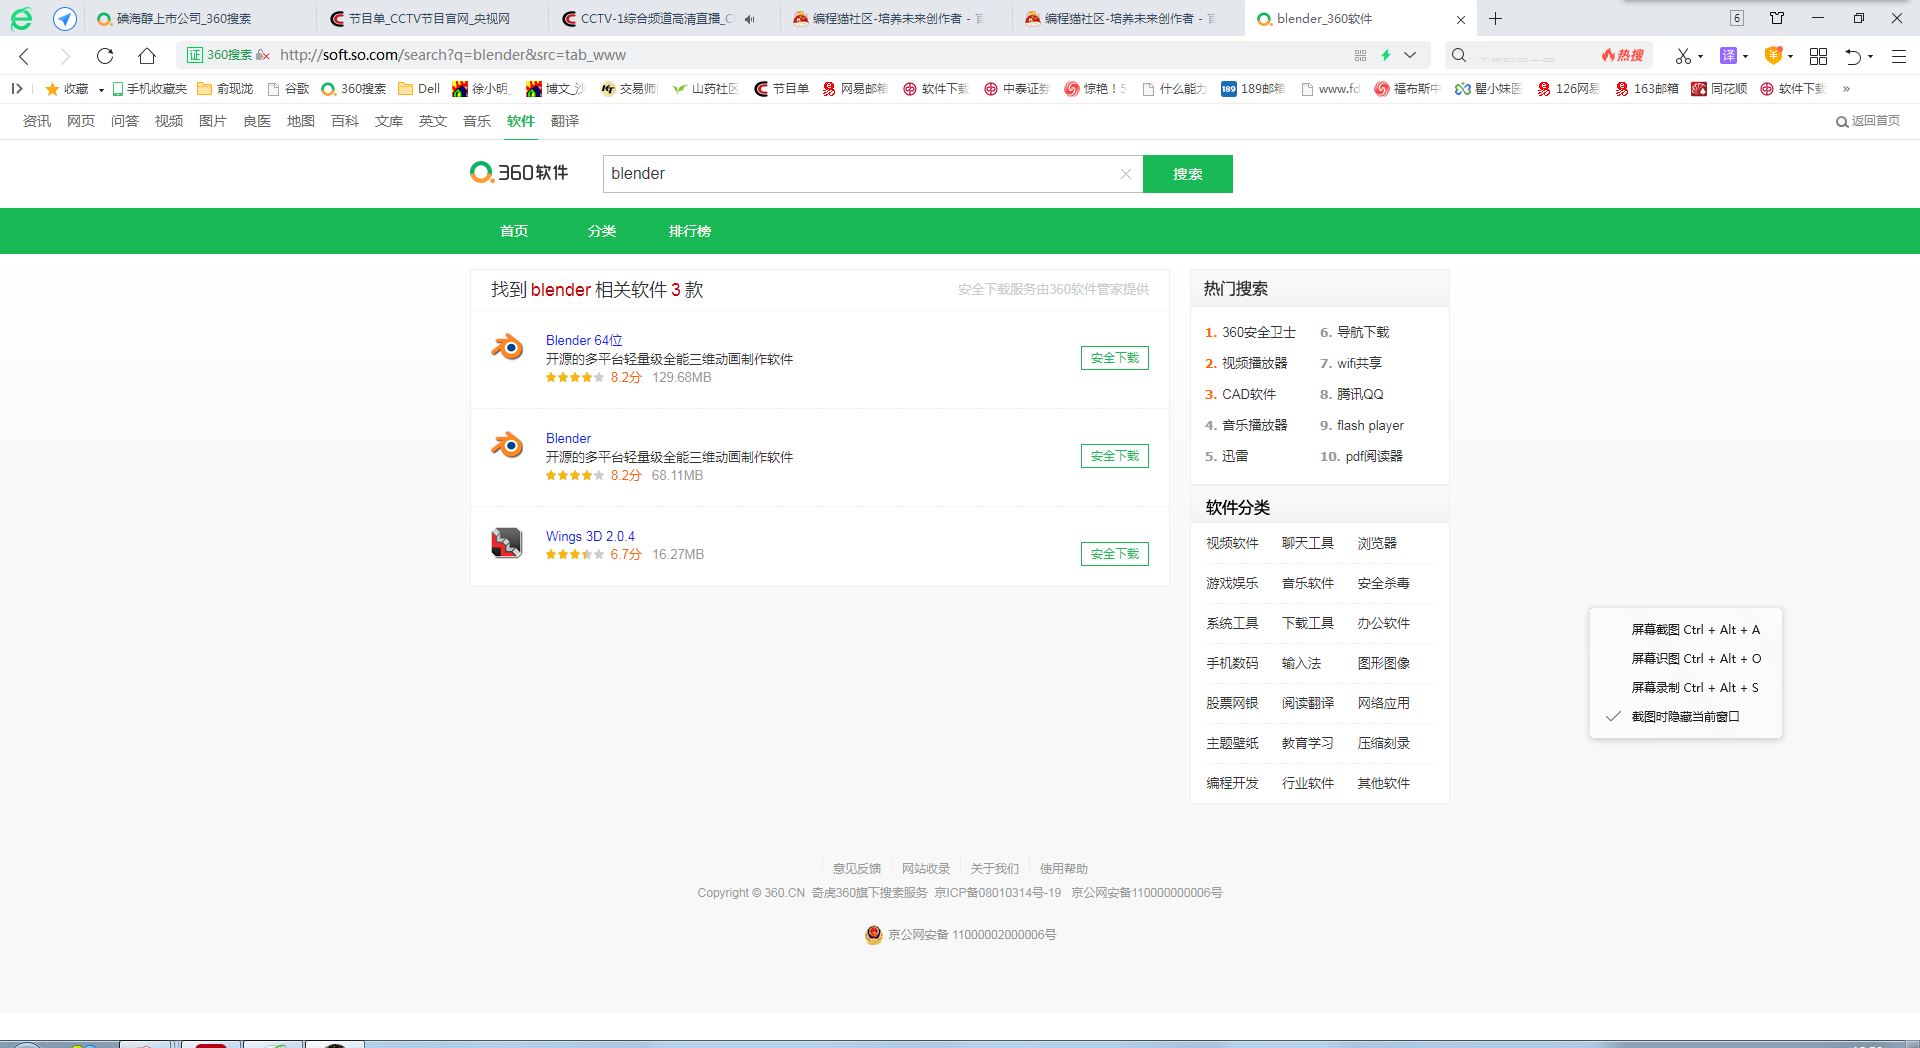1920x1048 pixels.
Task: Open the 163邮箱 bookmark
Action: point(1647,89)
